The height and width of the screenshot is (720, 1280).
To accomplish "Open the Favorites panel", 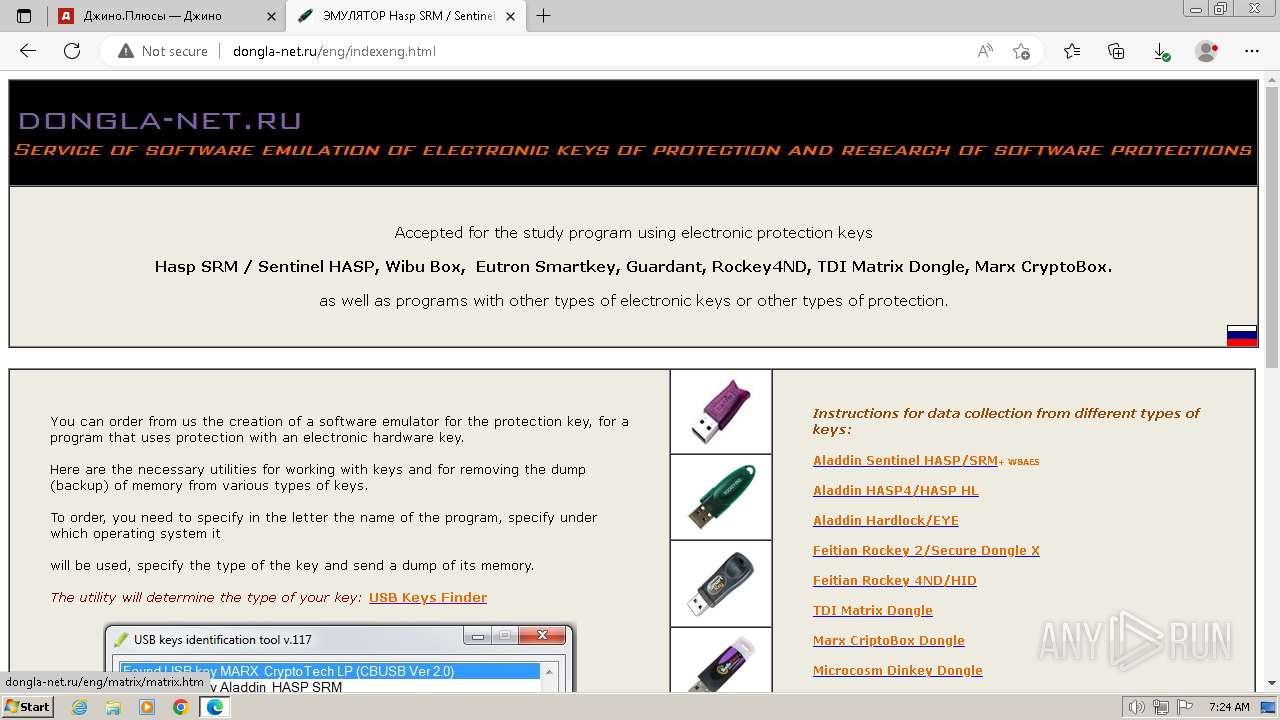I will pyautogui.click(x=1072, y=51).
